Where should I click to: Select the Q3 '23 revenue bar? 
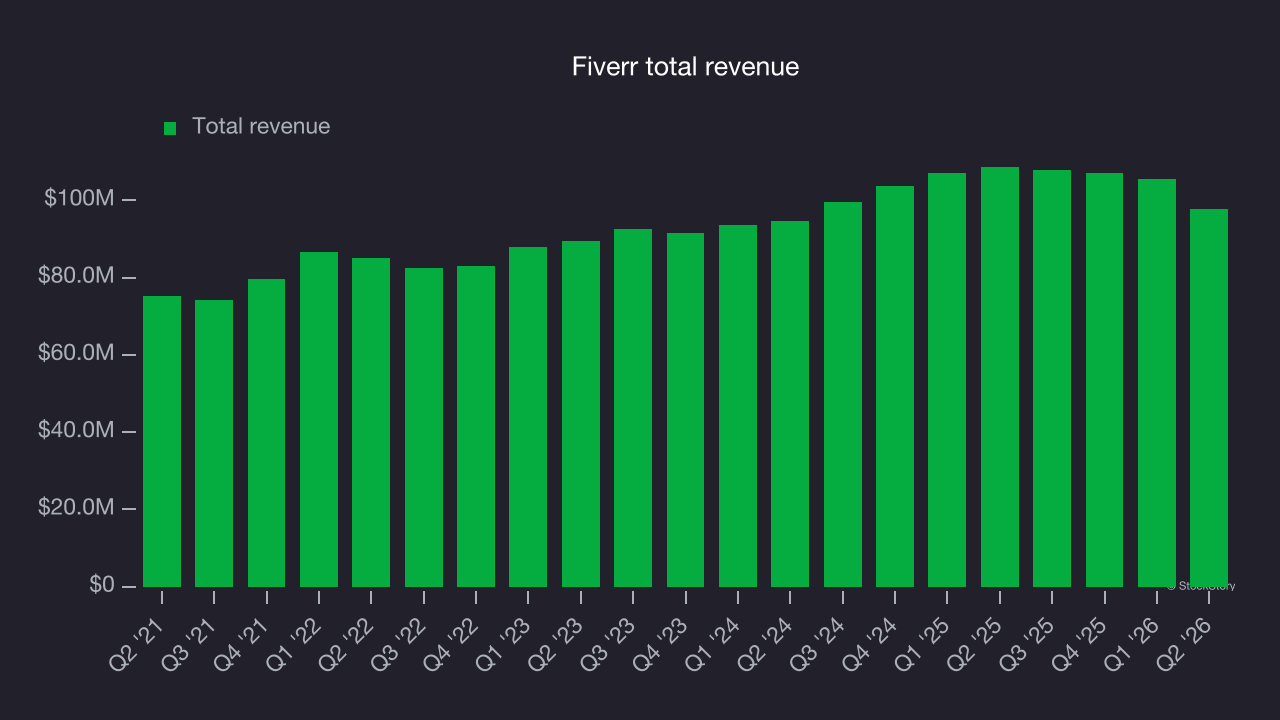pos(633,408)
